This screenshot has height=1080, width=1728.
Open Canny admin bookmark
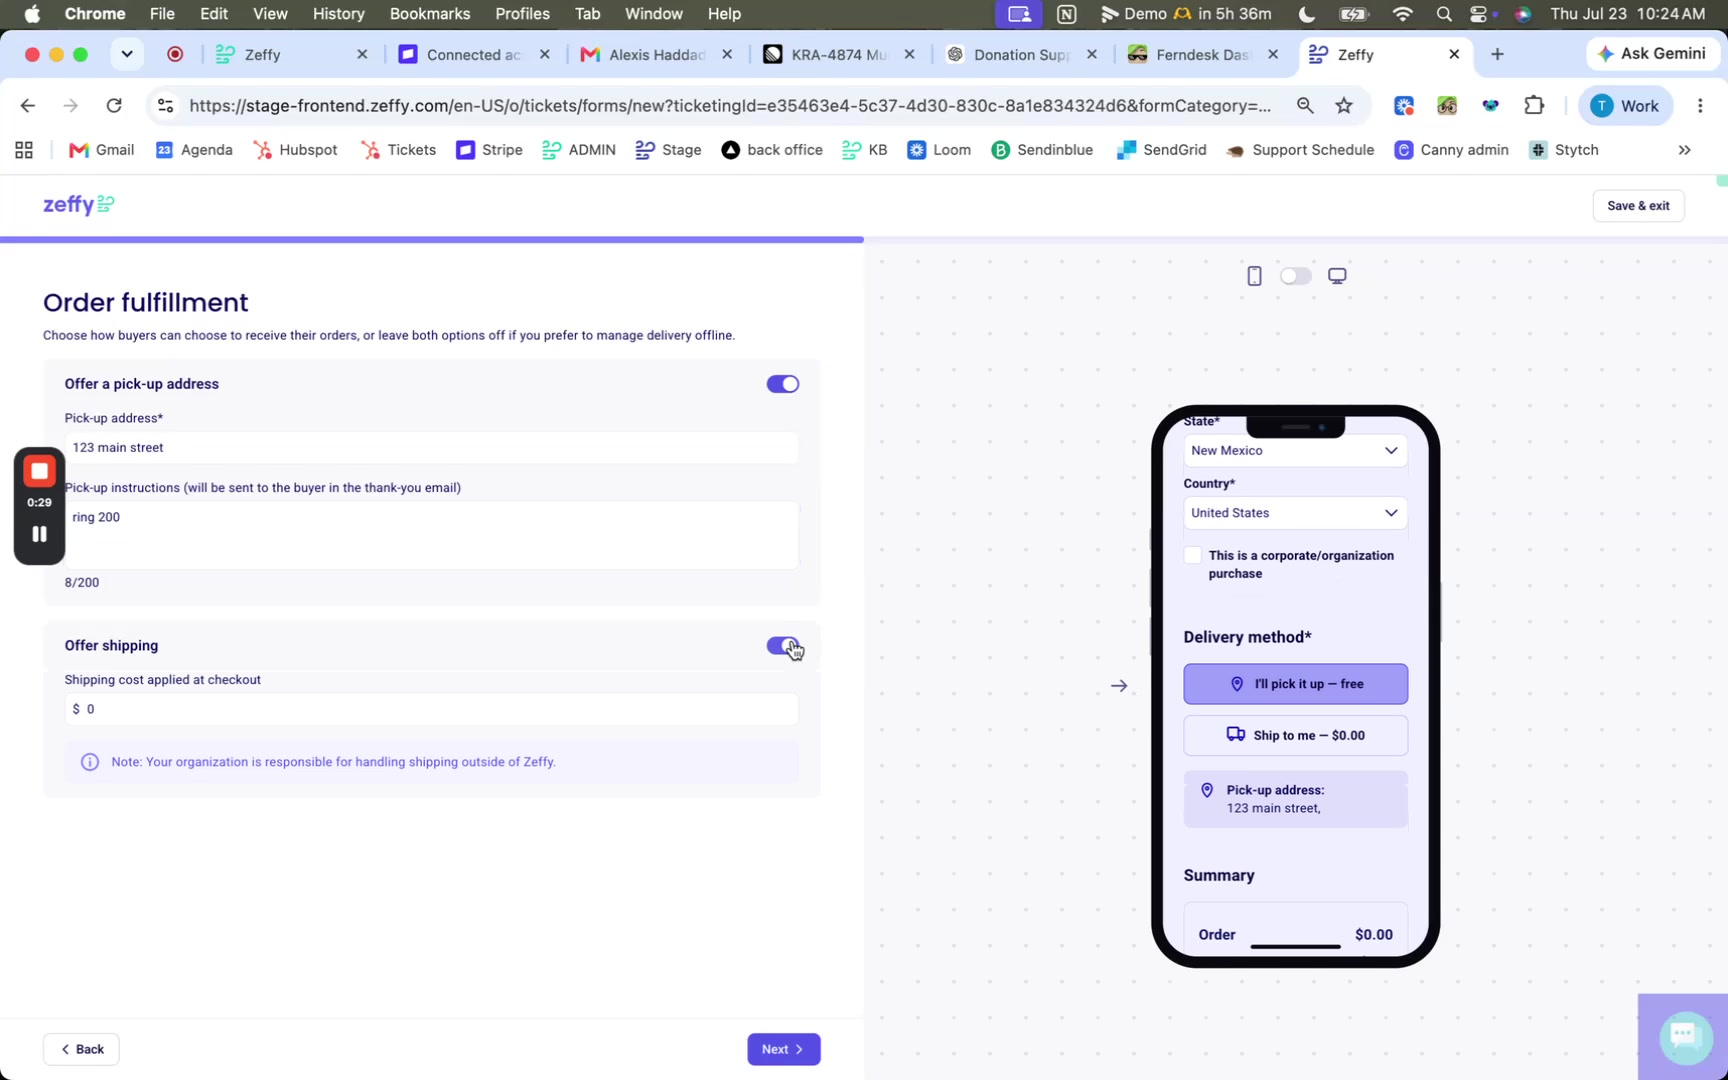[1451, 150]
